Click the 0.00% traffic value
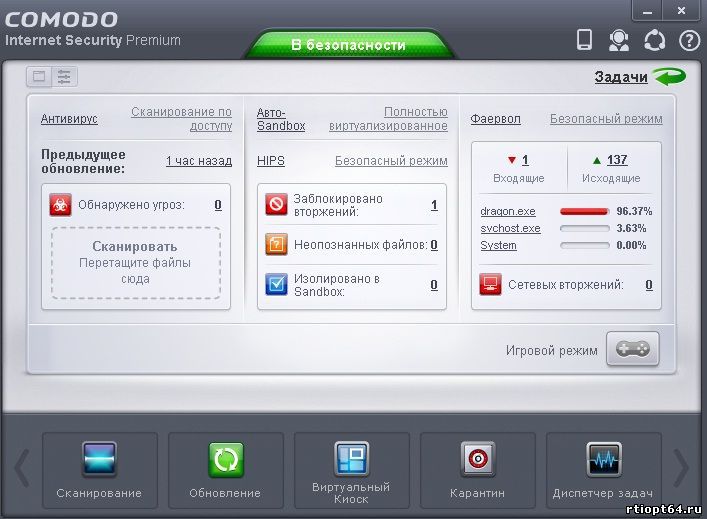Viewport: 707px width, 519px height. 631,246
